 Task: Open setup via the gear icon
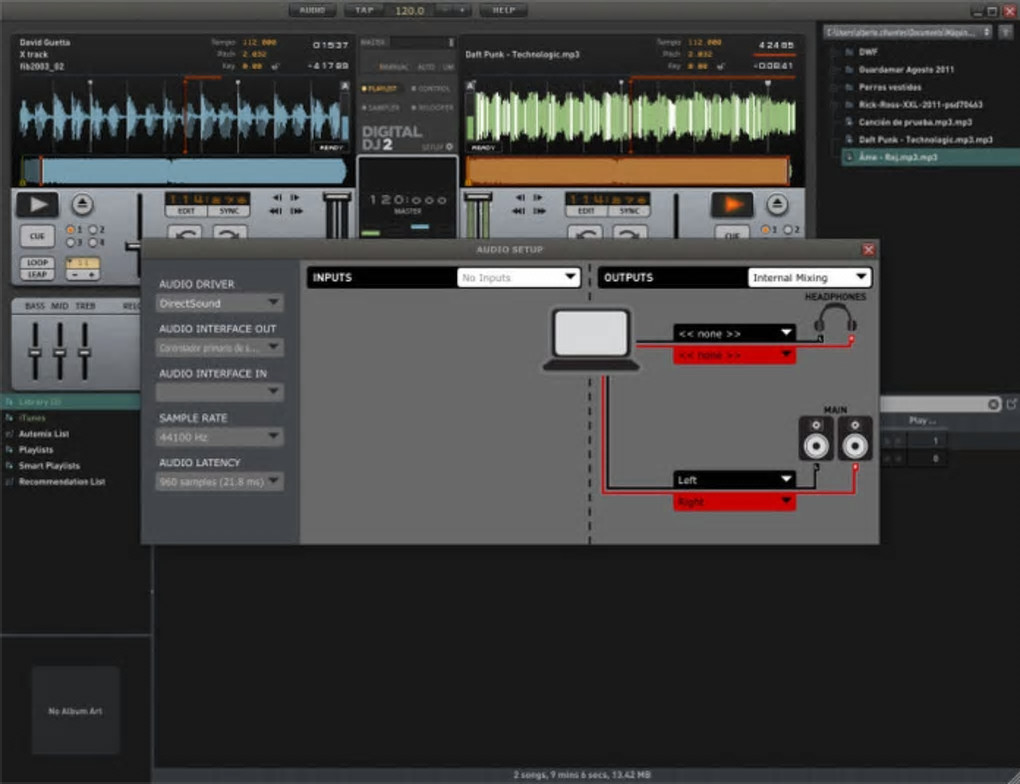449,146
